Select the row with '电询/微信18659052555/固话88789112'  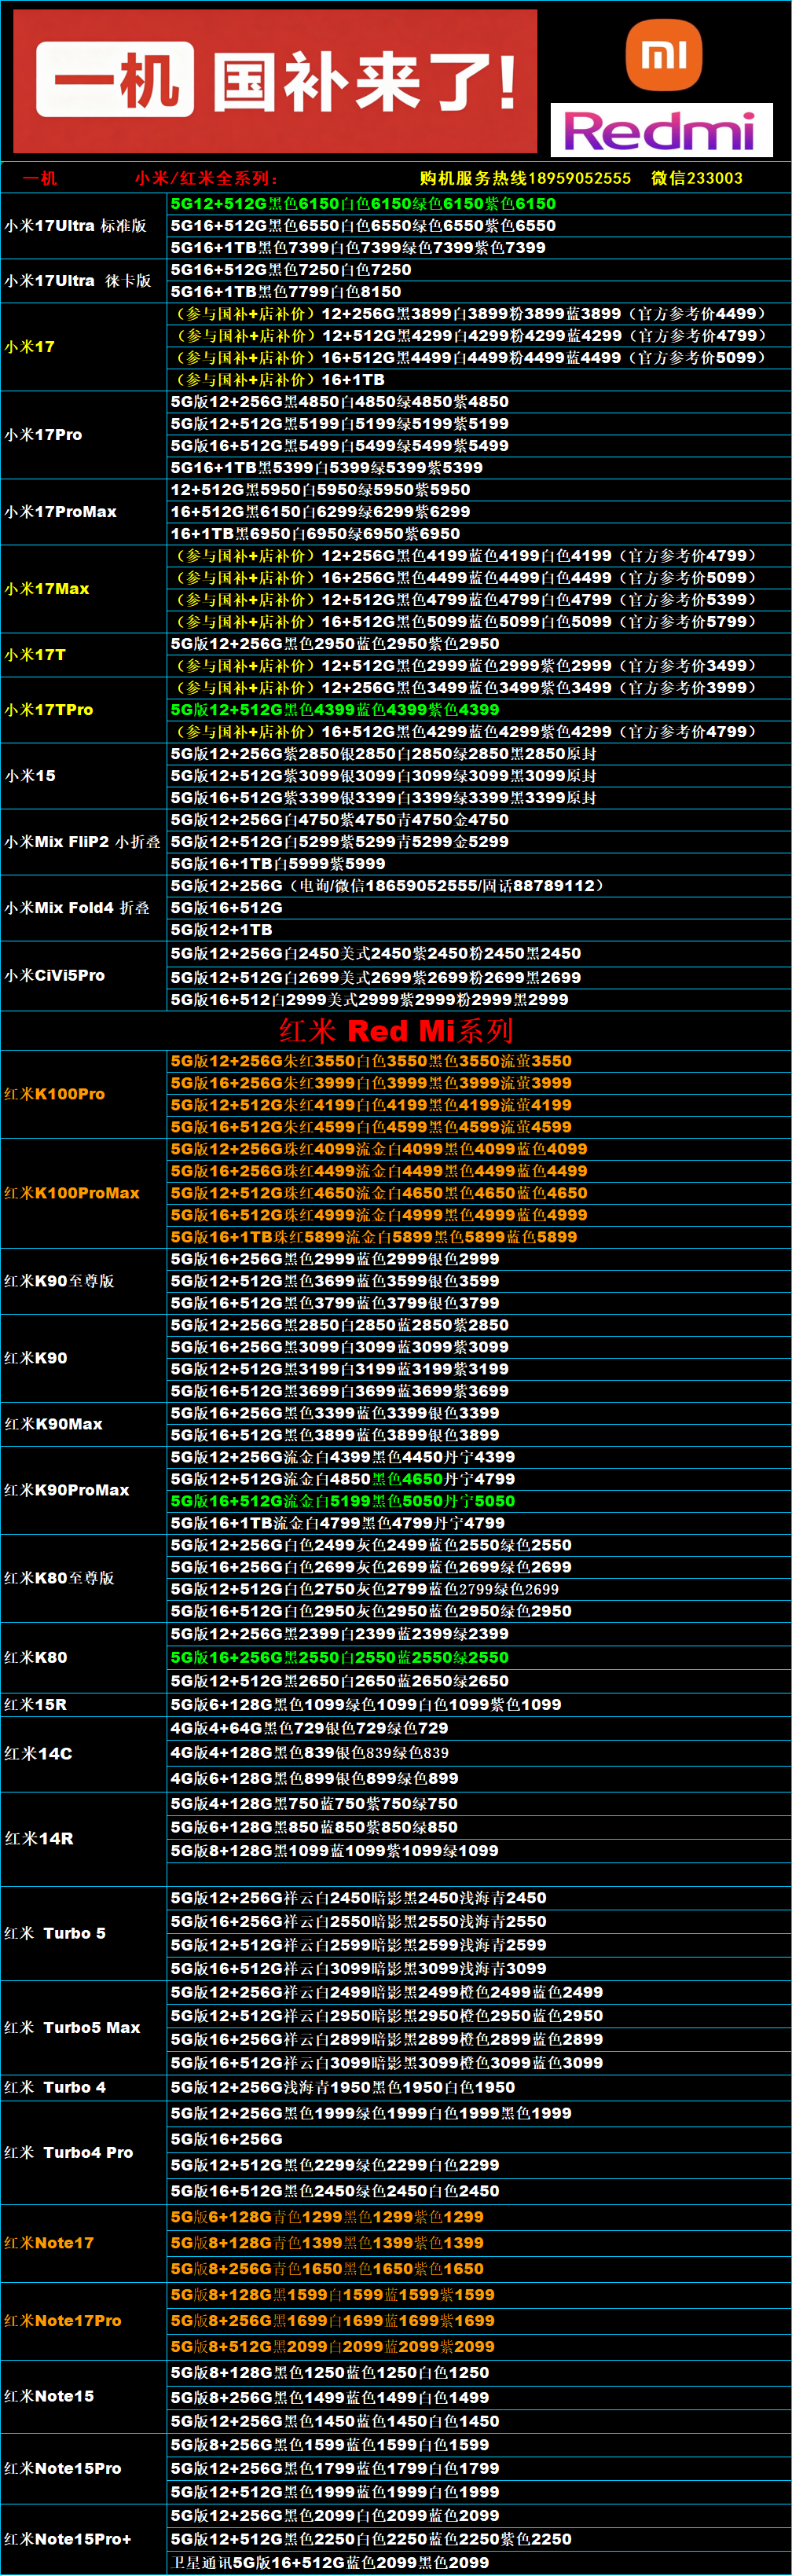(479, 886)
